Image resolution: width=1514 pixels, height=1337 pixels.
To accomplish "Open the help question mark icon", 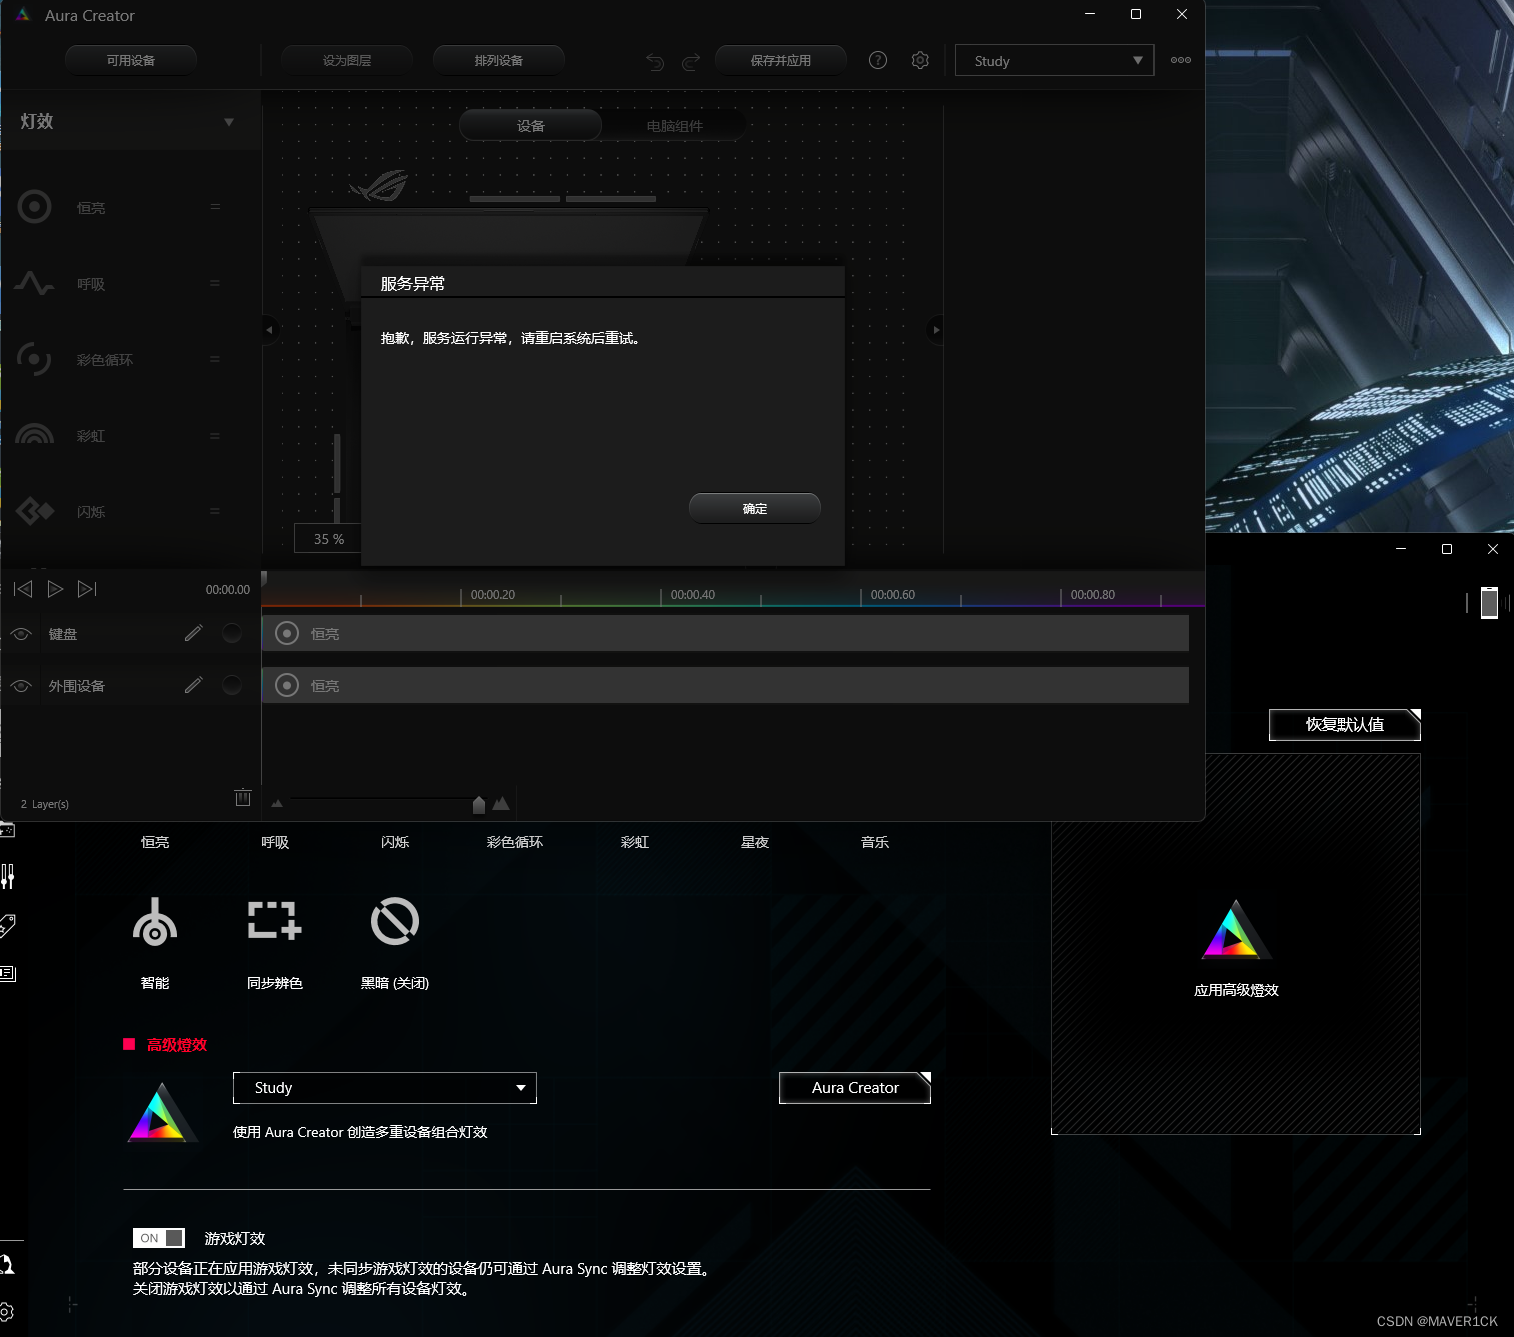I will click(878, 60).
